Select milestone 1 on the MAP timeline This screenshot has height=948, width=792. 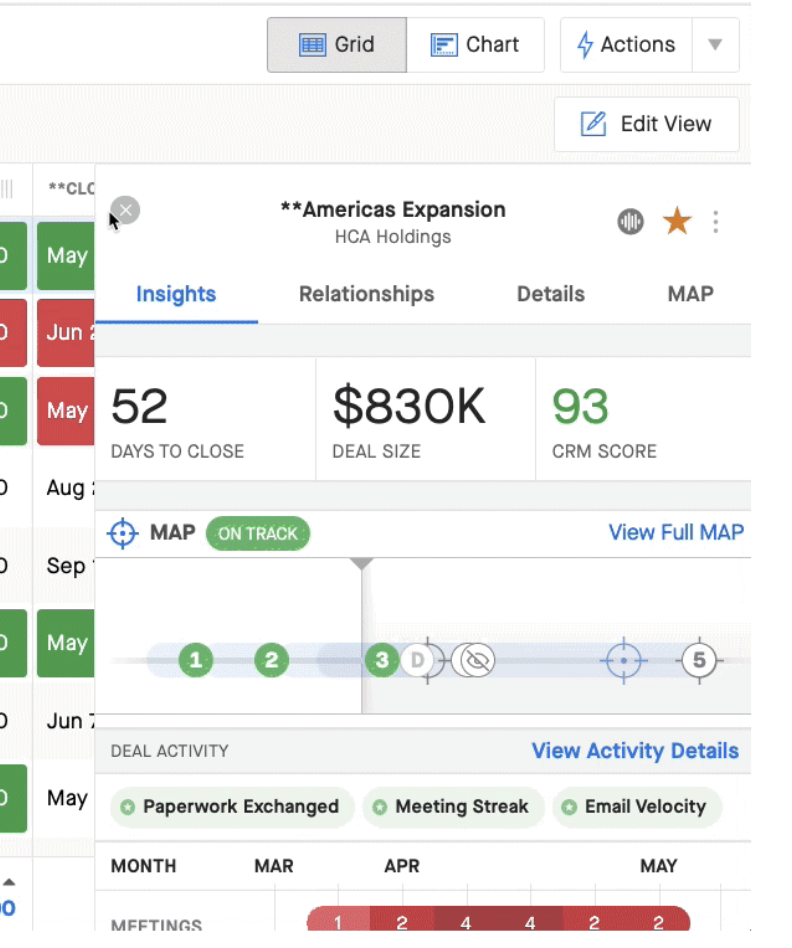pyautogui.click(x=196, y=660)
